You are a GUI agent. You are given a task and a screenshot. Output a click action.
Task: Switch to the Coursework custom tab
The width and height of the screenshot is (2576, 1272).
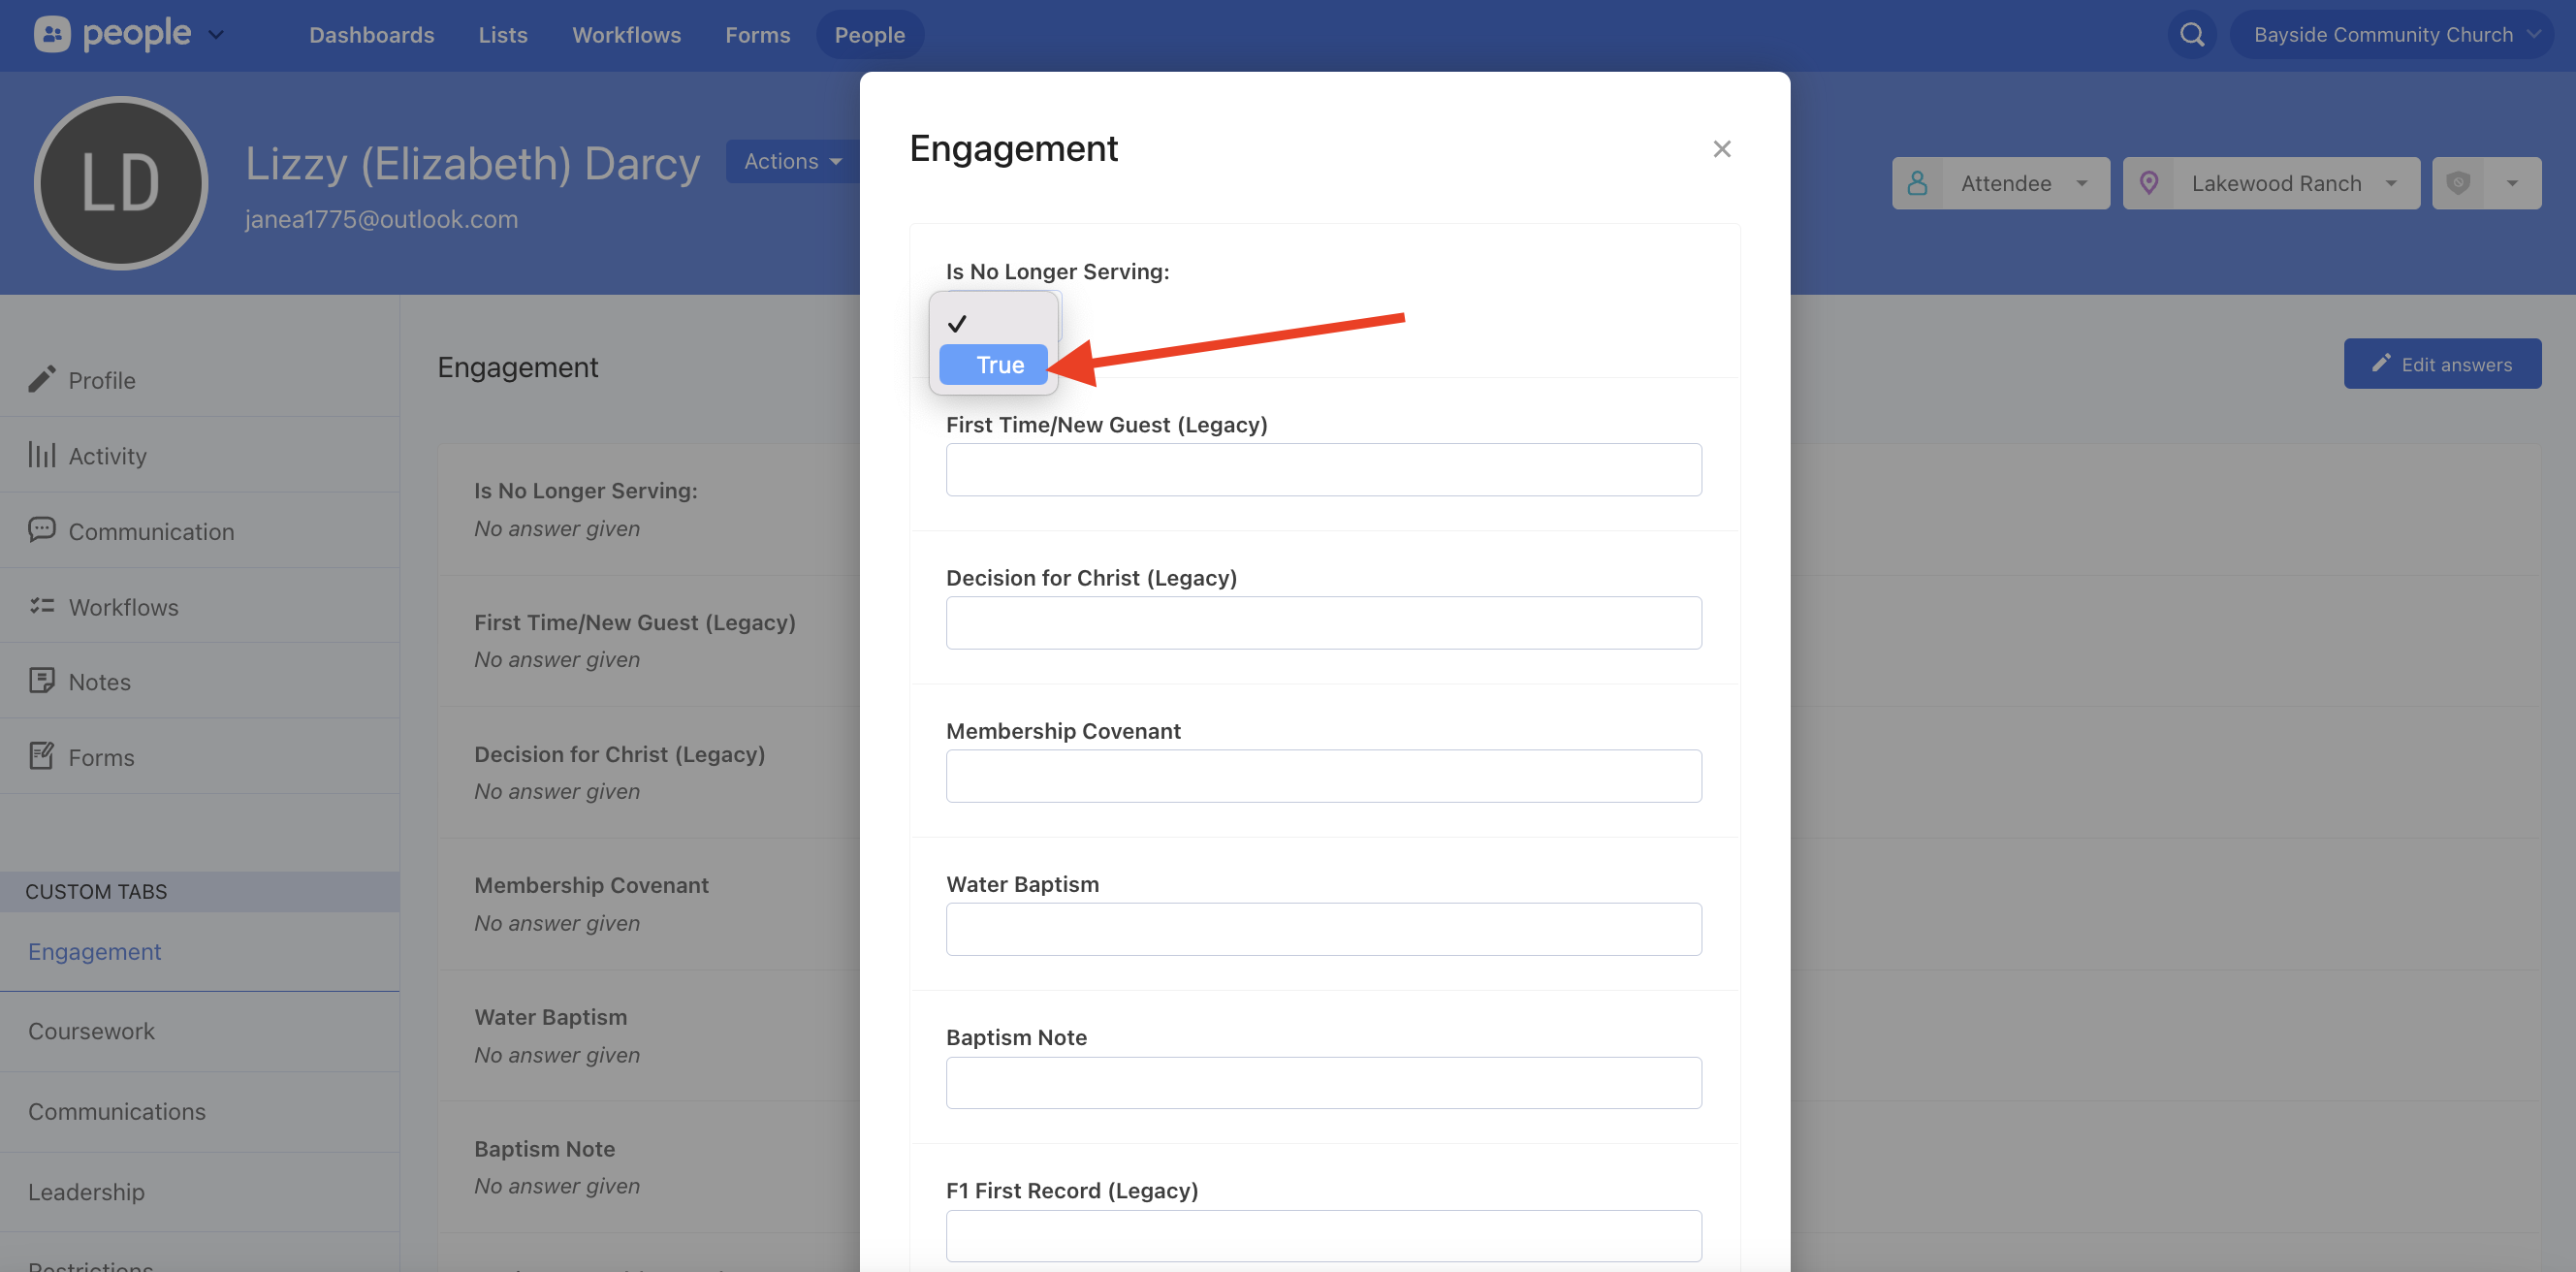click(x=91, y=1031)
